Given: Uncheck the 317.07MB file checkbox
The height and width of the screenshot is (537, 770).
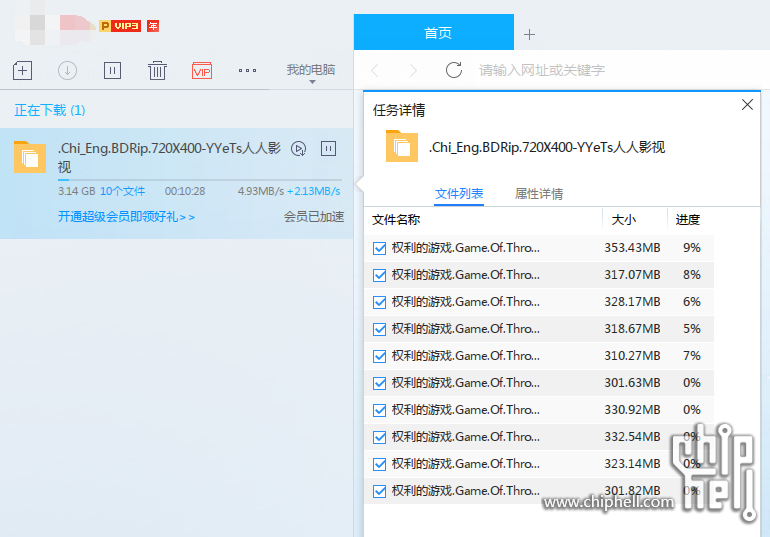Looking at the screenshot, I should point(379,275).
